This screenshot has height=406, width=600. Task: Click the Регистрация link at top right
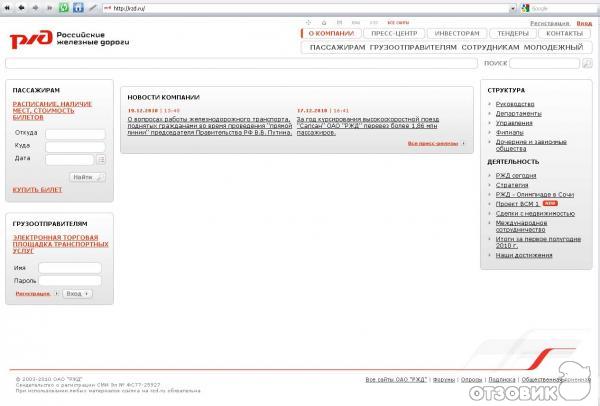coord(548,22)
